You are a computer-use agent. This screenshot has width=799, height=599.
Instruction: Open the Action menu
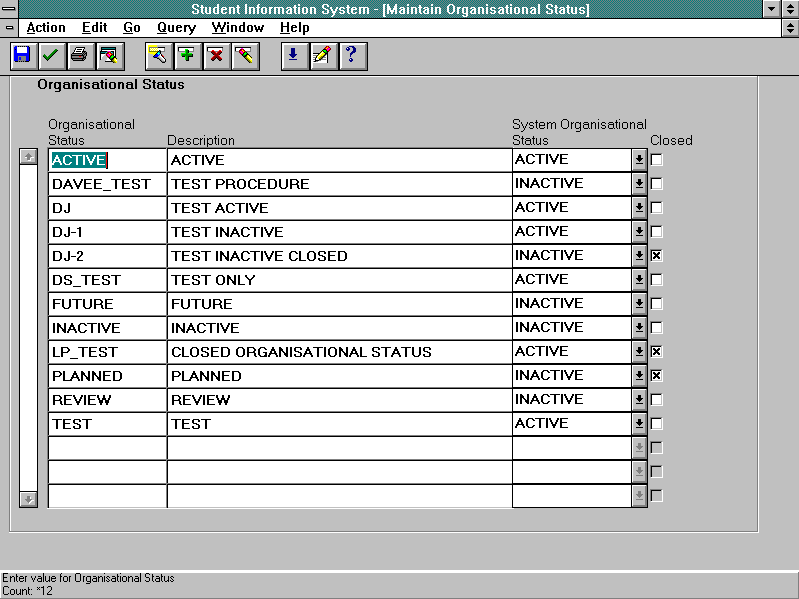click(x=46, y=28)
